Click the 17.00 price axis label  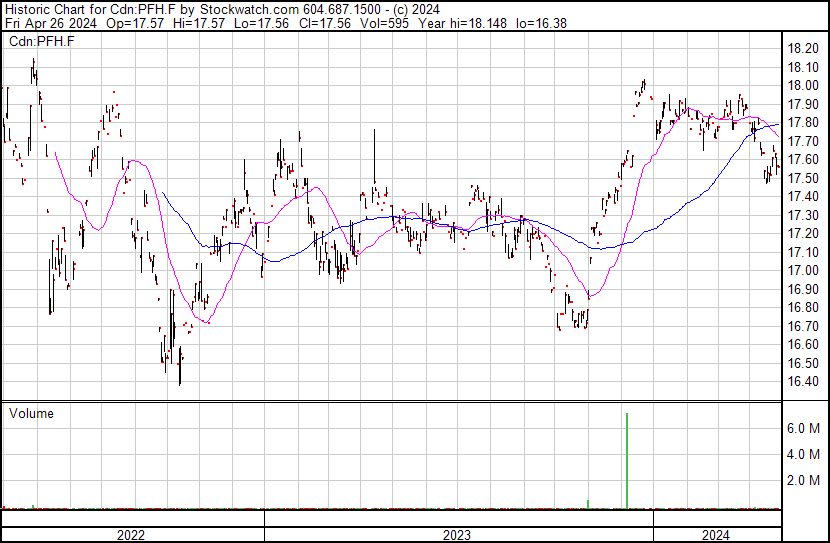point(804,271)
